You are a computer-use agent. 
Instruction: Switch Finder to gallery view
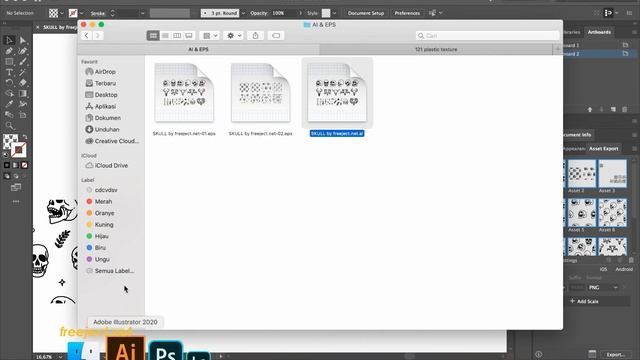point(189,36)
